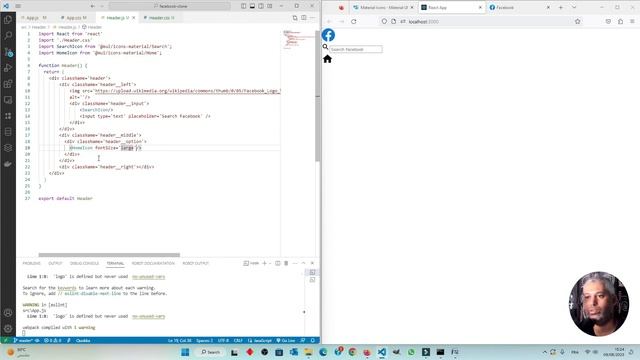Create a new terminal with the plus icon
Image resolution: width=640 pixels, height=360 pixels.
click(264, 263)
